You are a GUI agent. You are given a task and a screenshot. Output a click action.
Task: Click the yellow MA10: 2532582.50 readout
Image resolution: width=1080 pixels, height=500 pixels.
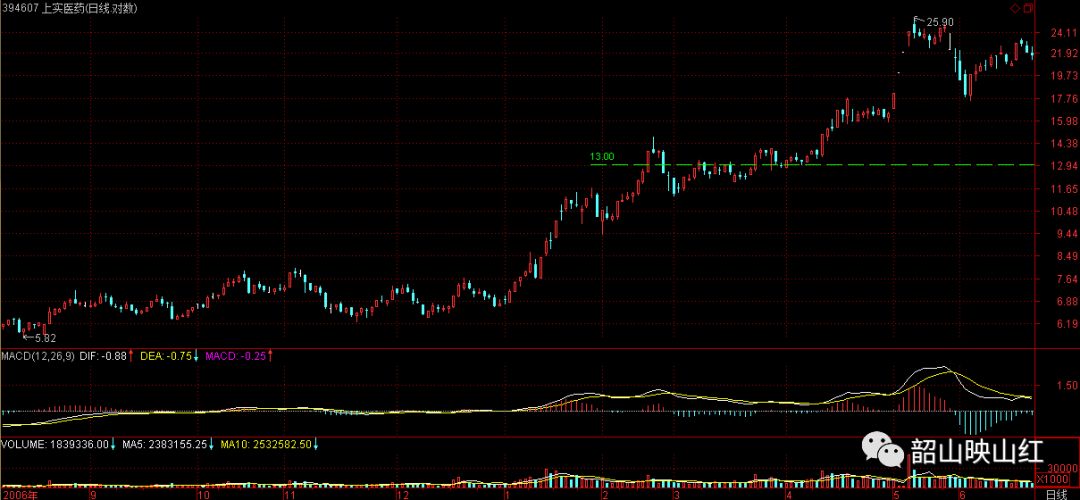pos(265,444)
